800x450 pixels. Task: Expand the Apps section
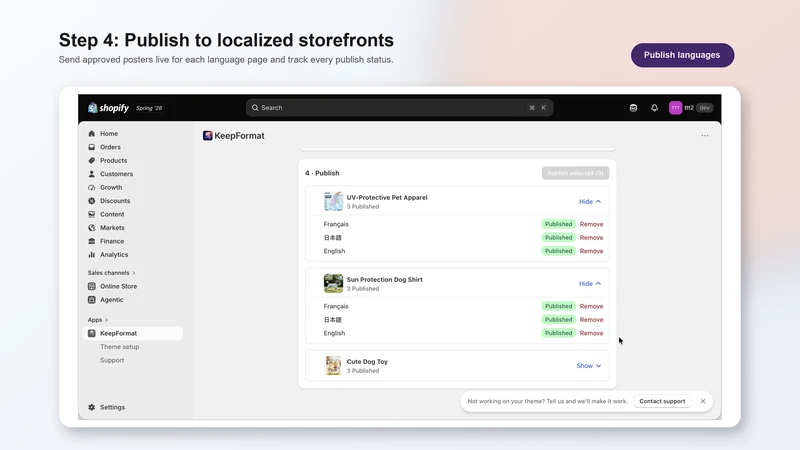tap(97, 320)
